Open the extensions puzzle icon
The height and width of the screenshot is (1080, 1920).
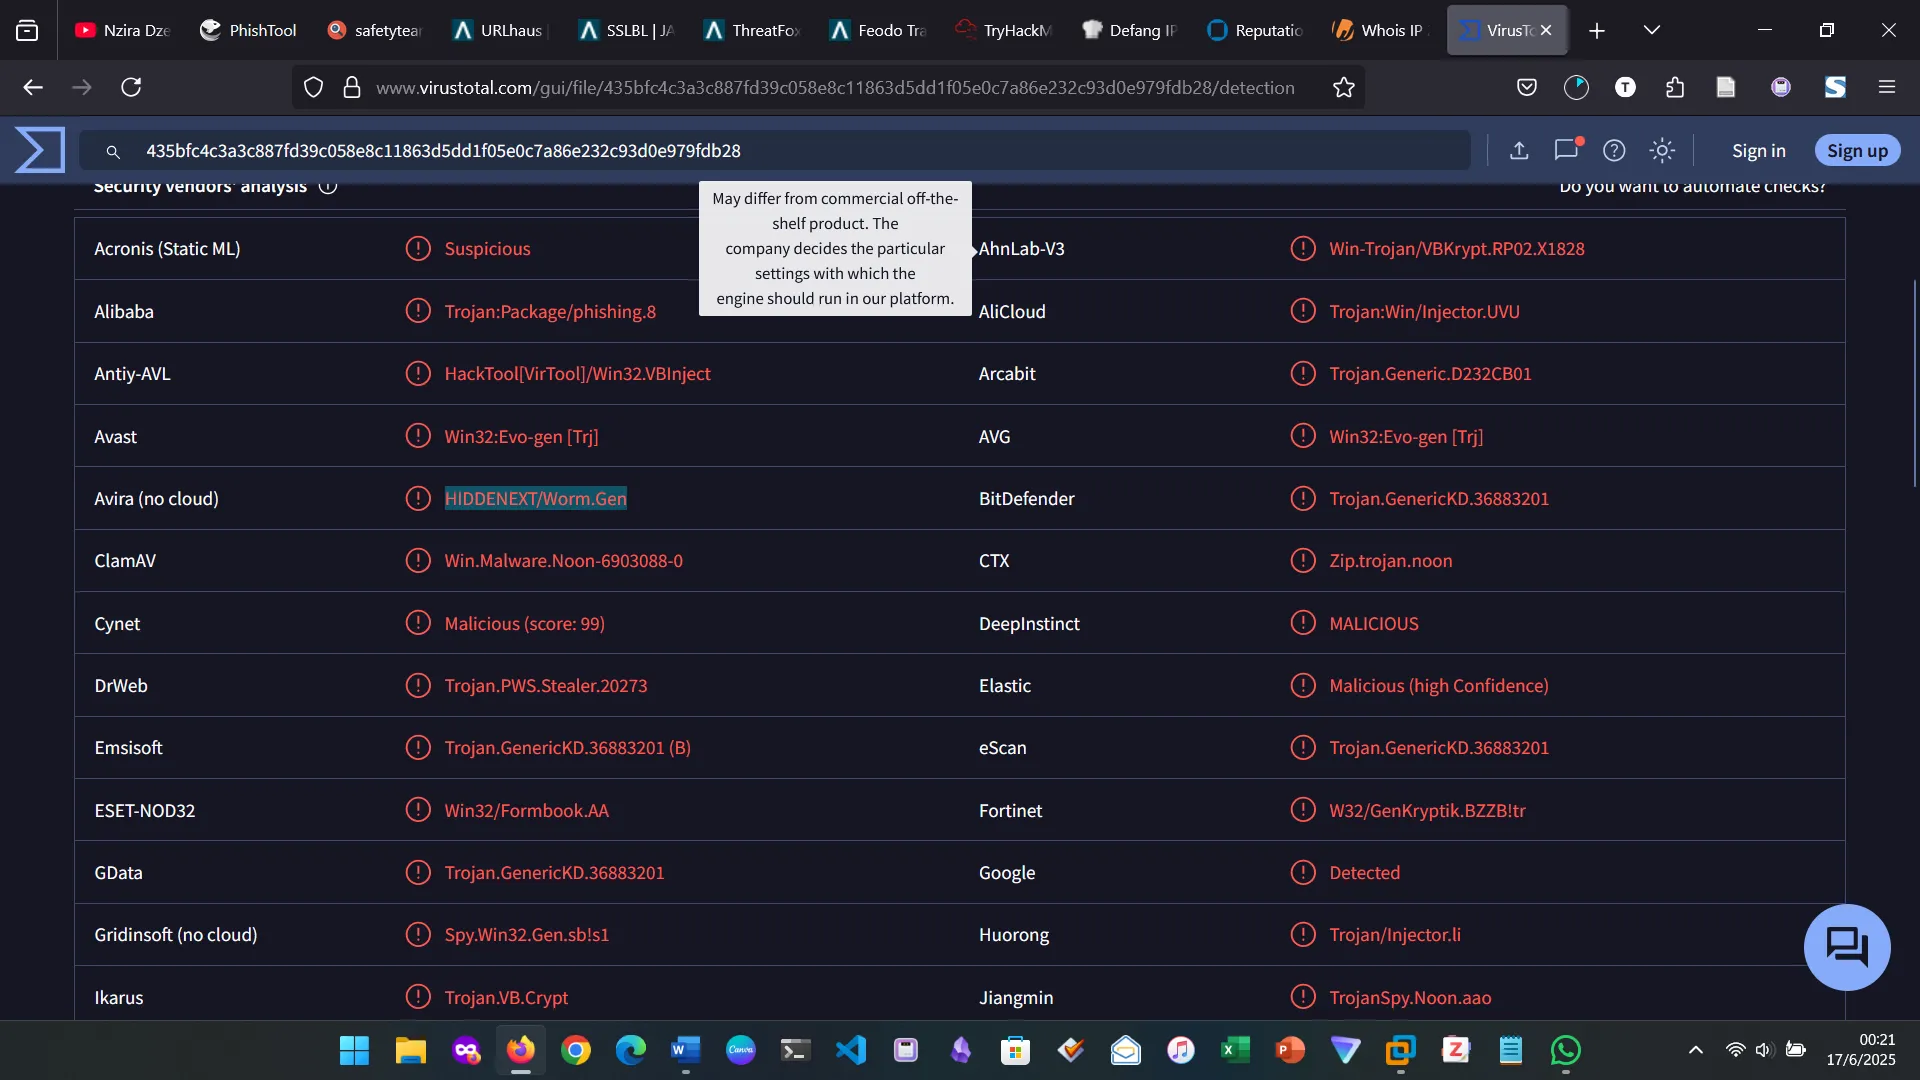click(1675, 87)
